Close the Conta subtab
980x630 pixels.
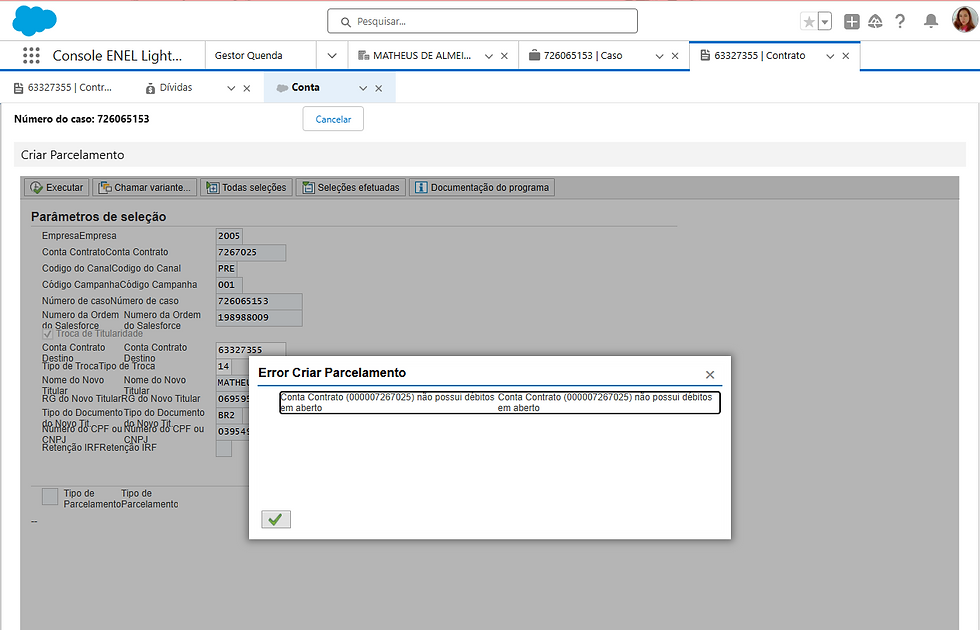point(379,88)
